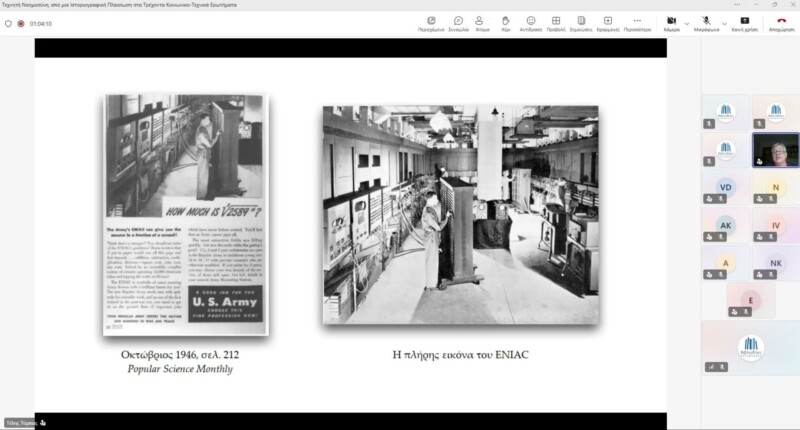This screenshot has height=430, width=800.
Task: Expand the microphone options chevron
Action: 724,24
